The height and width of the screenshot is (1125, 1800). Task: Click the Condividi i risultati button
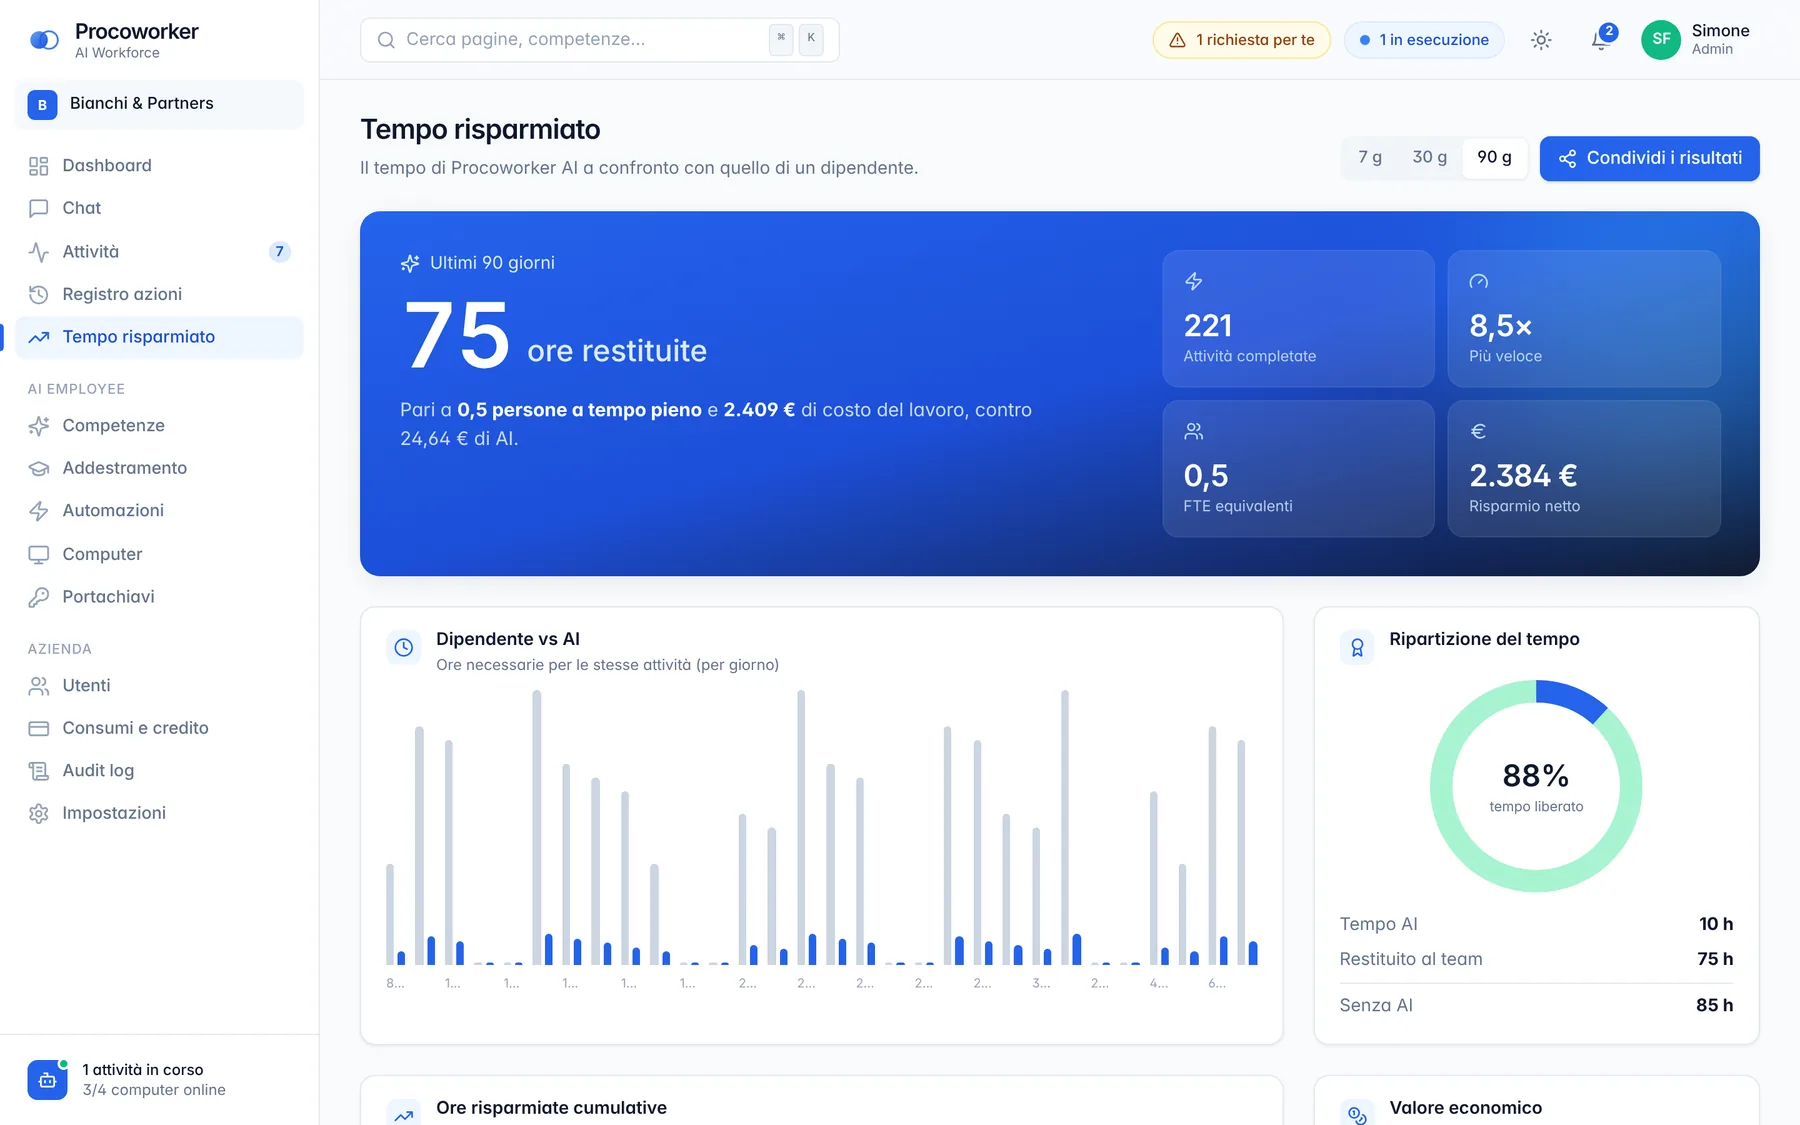tap(1650, 158)
